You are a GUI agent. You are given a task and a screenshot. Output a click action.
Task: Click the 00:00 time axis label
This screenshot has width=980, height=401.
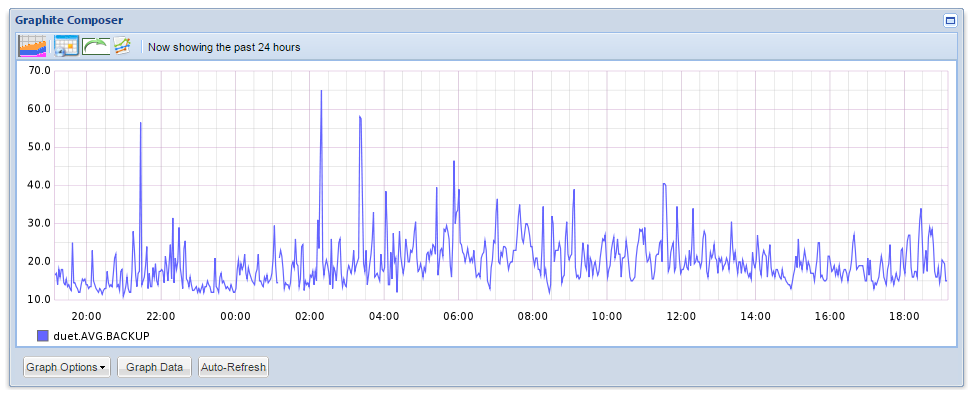pyautogui.click(x=235, y=316)
